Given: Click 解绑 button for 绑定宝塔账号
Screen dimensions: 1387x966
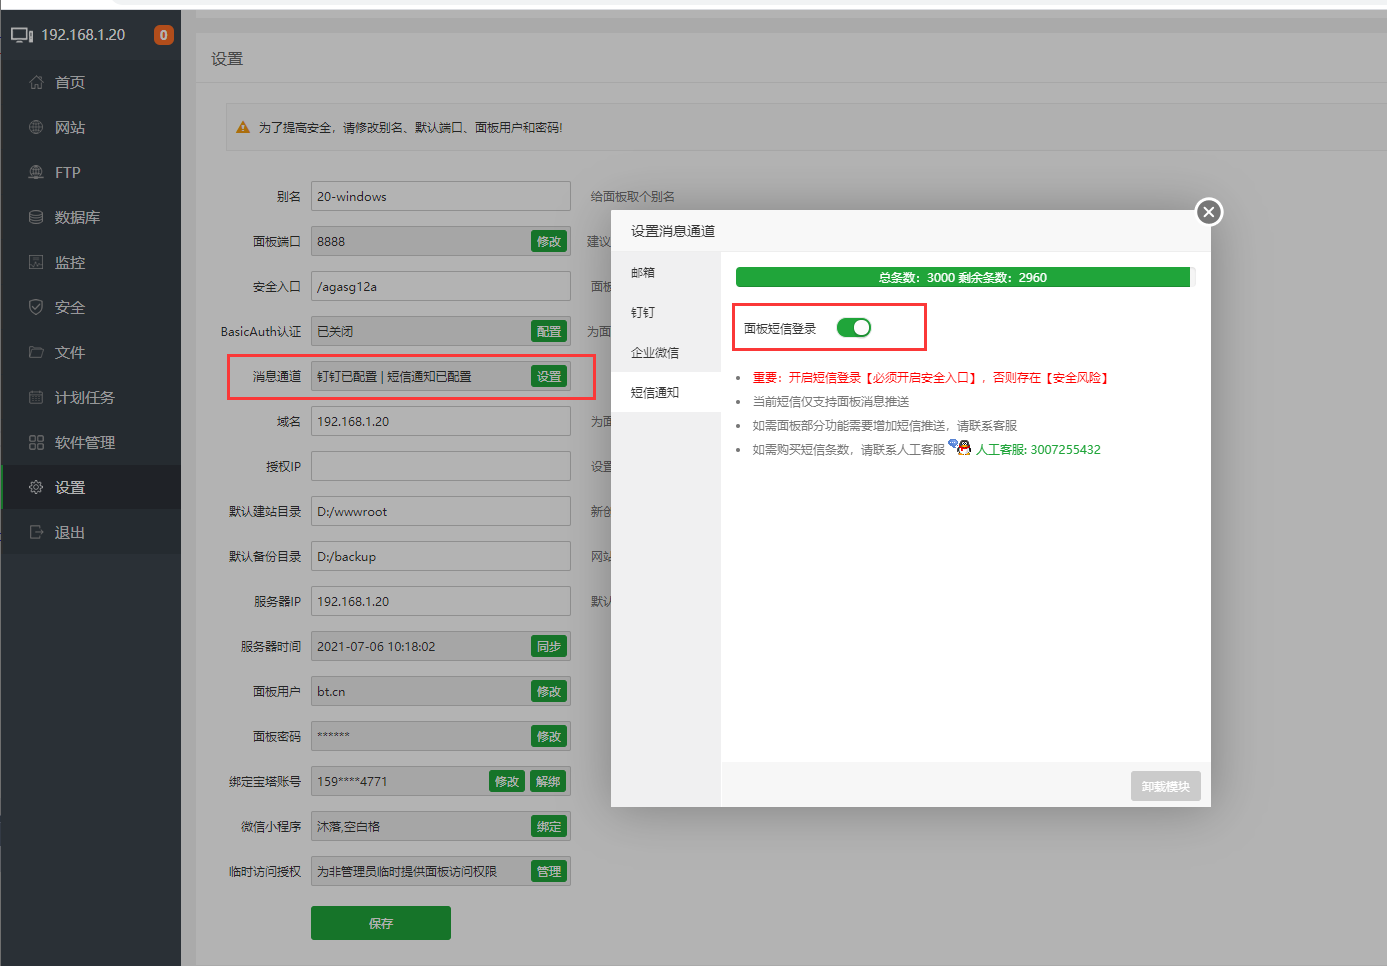Looking at the screenshot, I should 548,781.
